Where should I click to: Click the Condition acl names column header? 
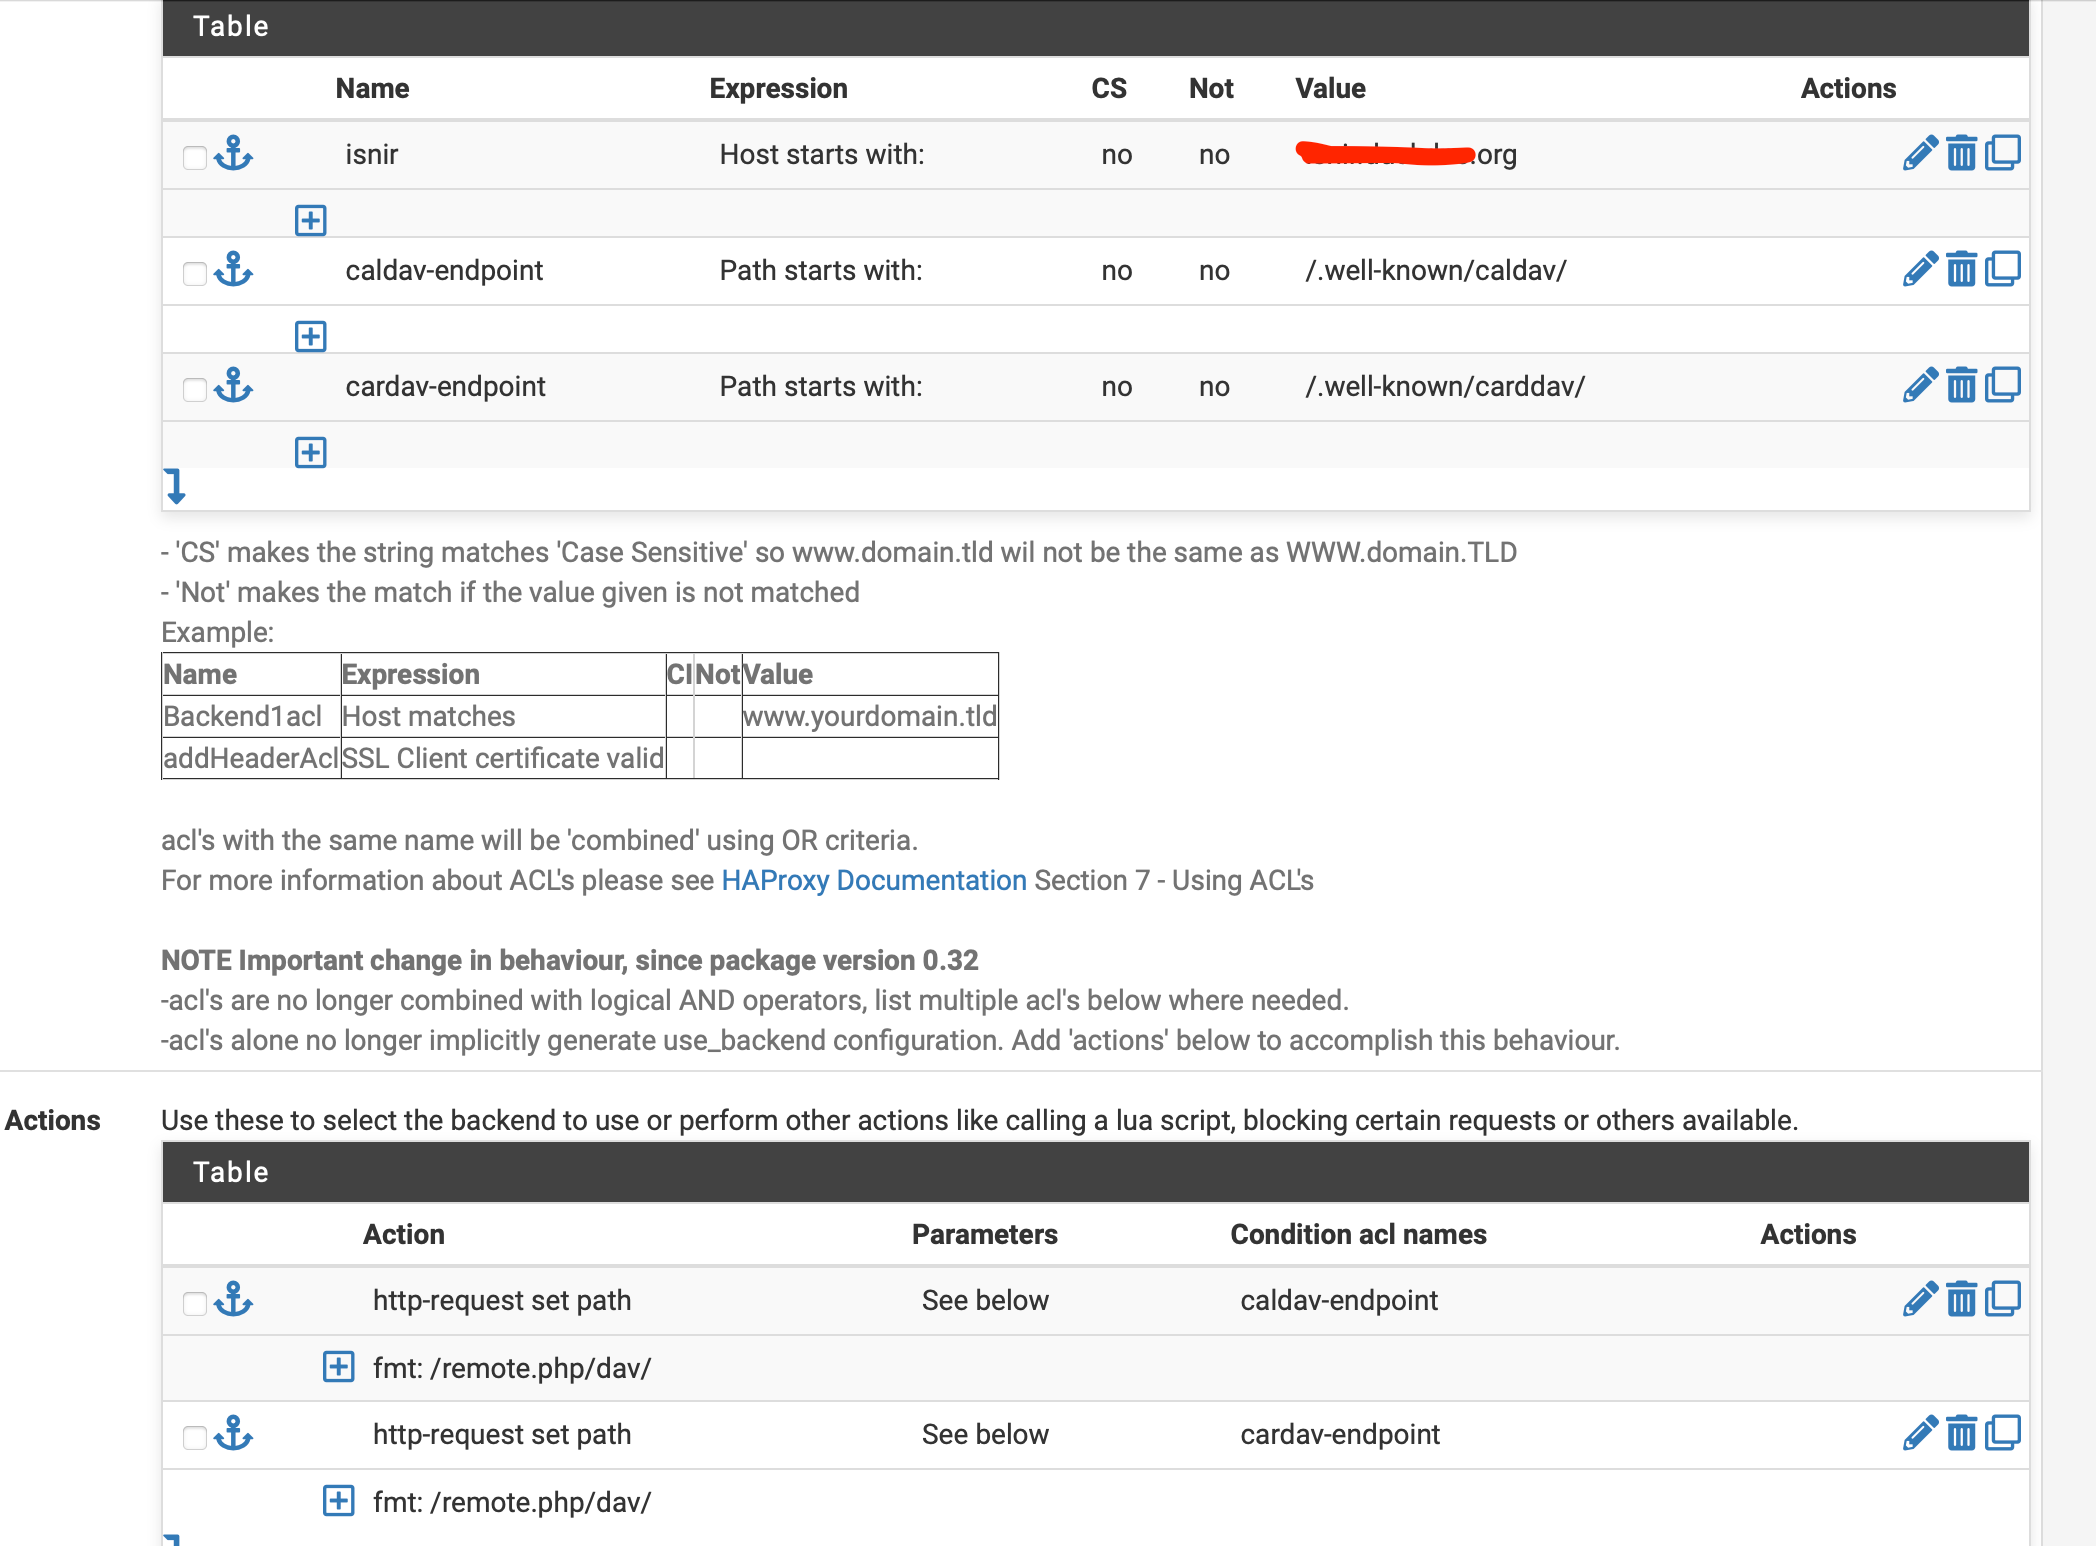(x=1358, y=1234)
